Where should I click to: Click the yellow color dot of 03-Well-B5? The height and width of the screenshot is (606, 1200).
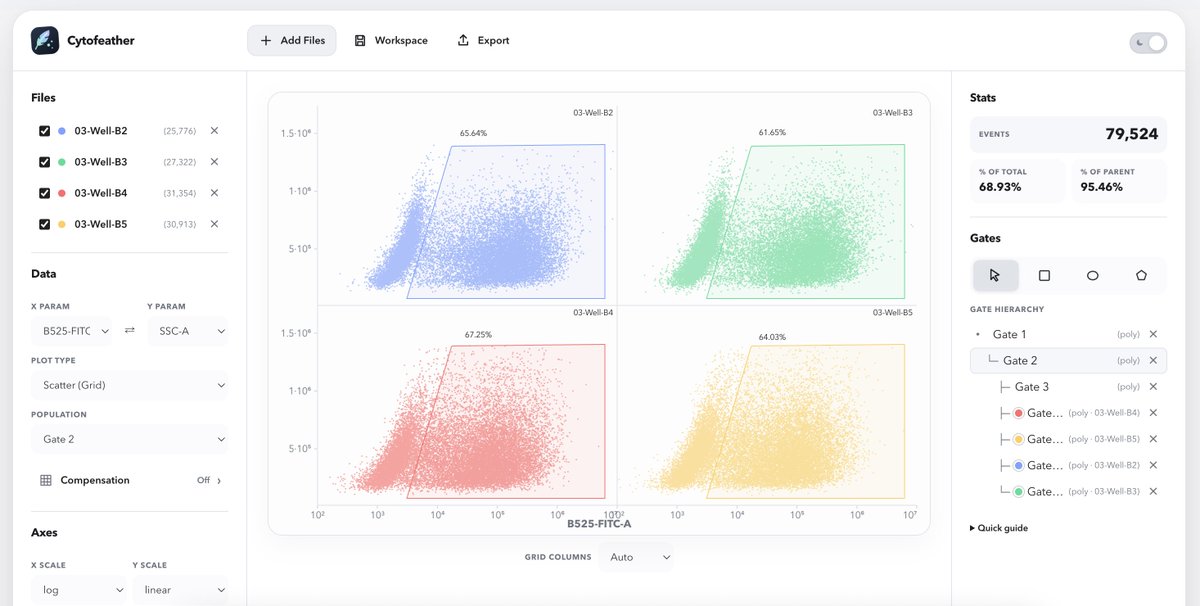62,224
